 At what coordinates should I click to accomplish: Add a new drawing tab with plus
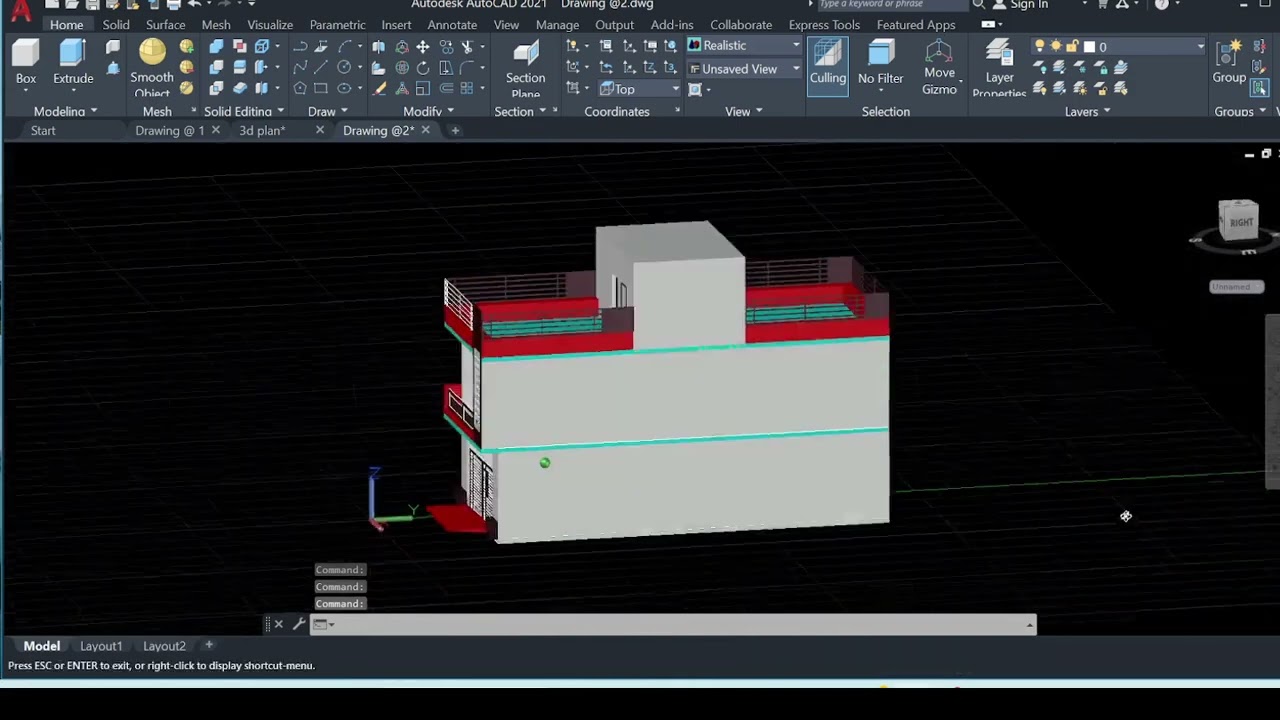455,130
